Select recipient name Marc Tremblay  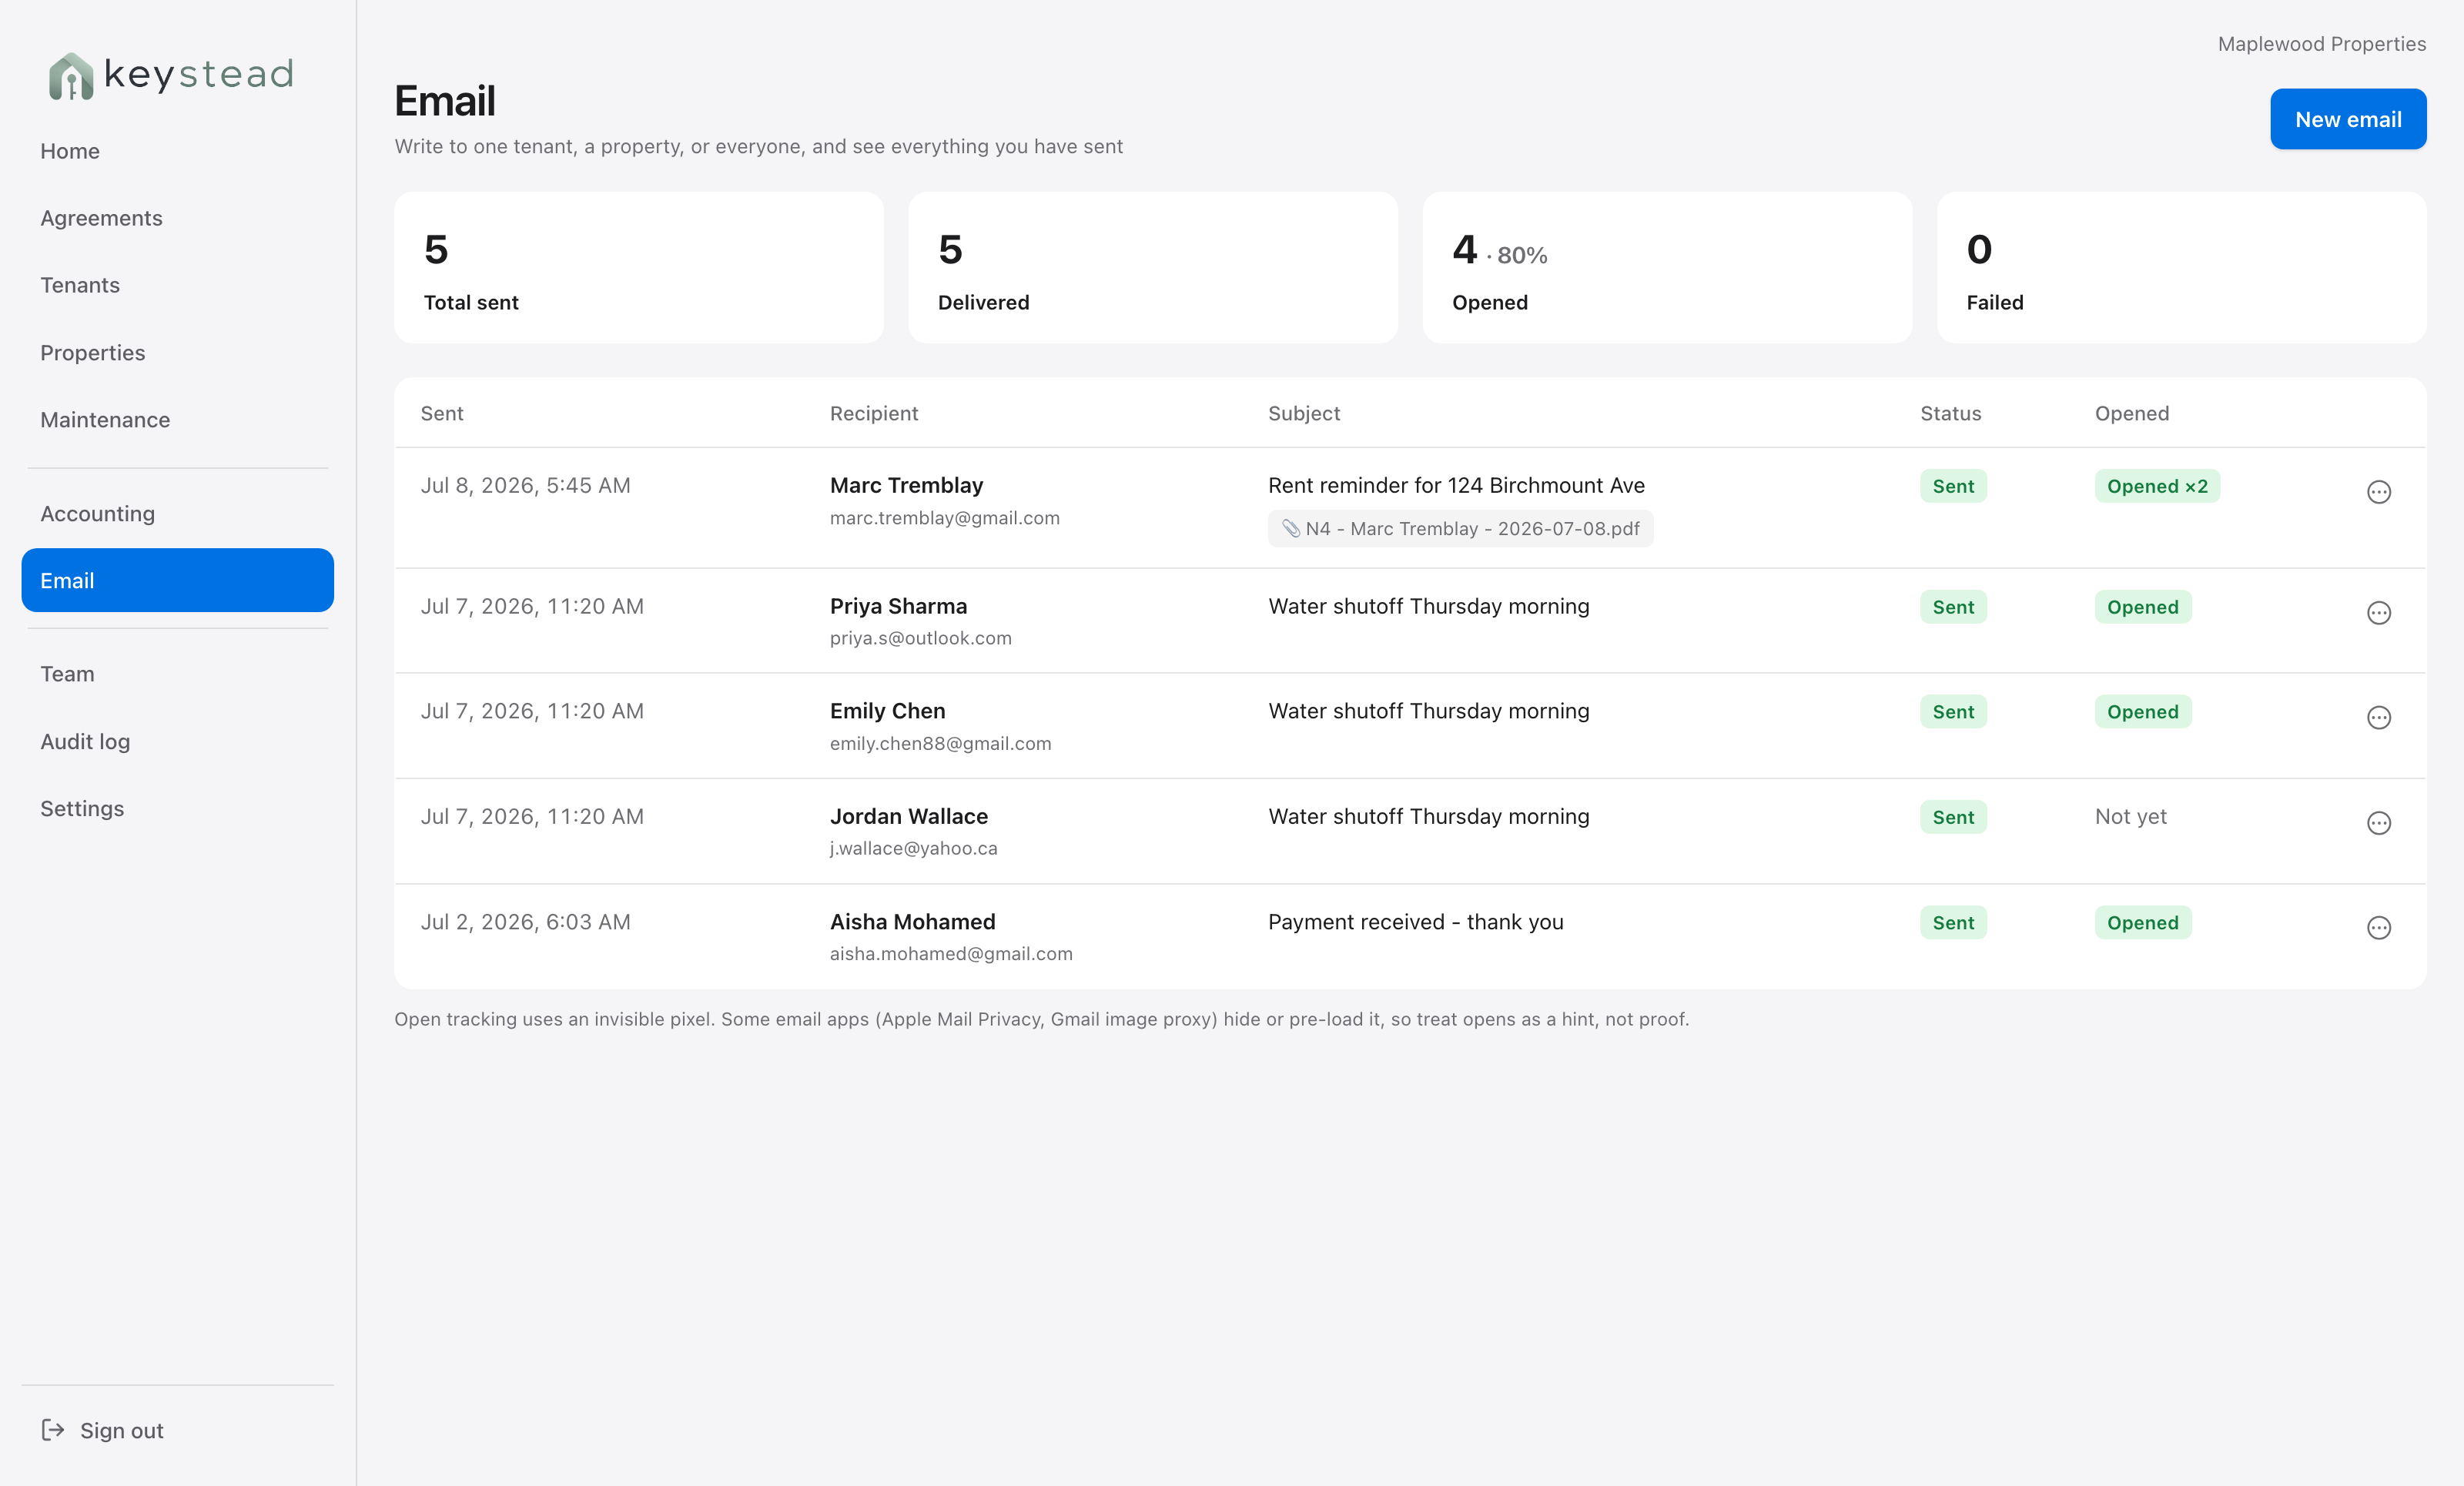(906, 485)
